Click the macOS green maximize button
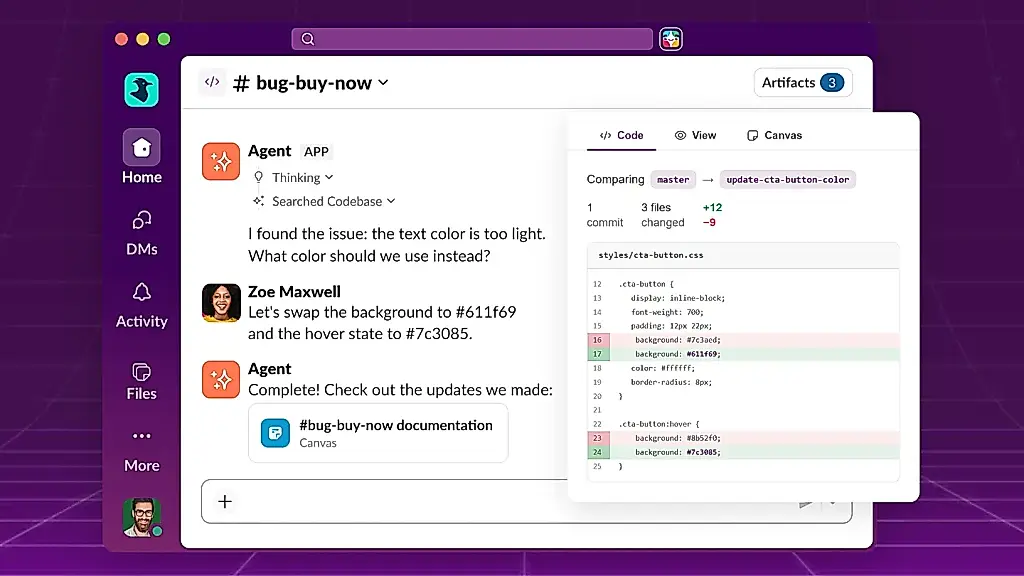Viewport: 1024px width, 576px height. 164,39
